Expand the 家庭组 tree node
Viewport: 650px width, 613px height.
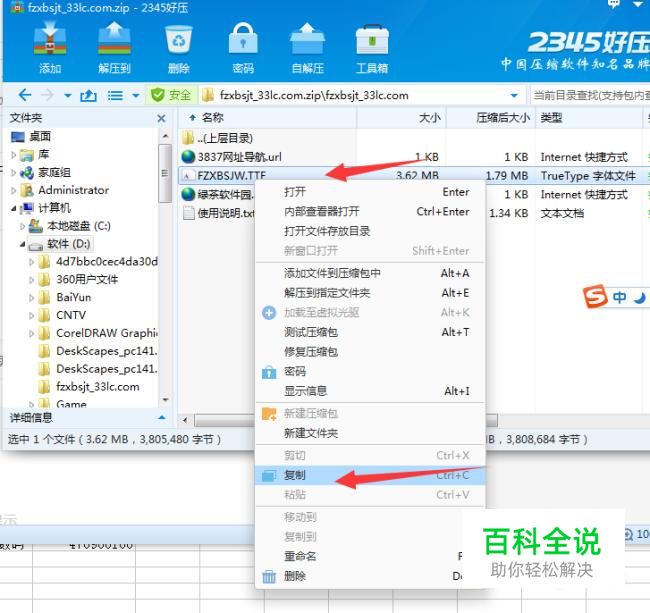tap(14, 172)
